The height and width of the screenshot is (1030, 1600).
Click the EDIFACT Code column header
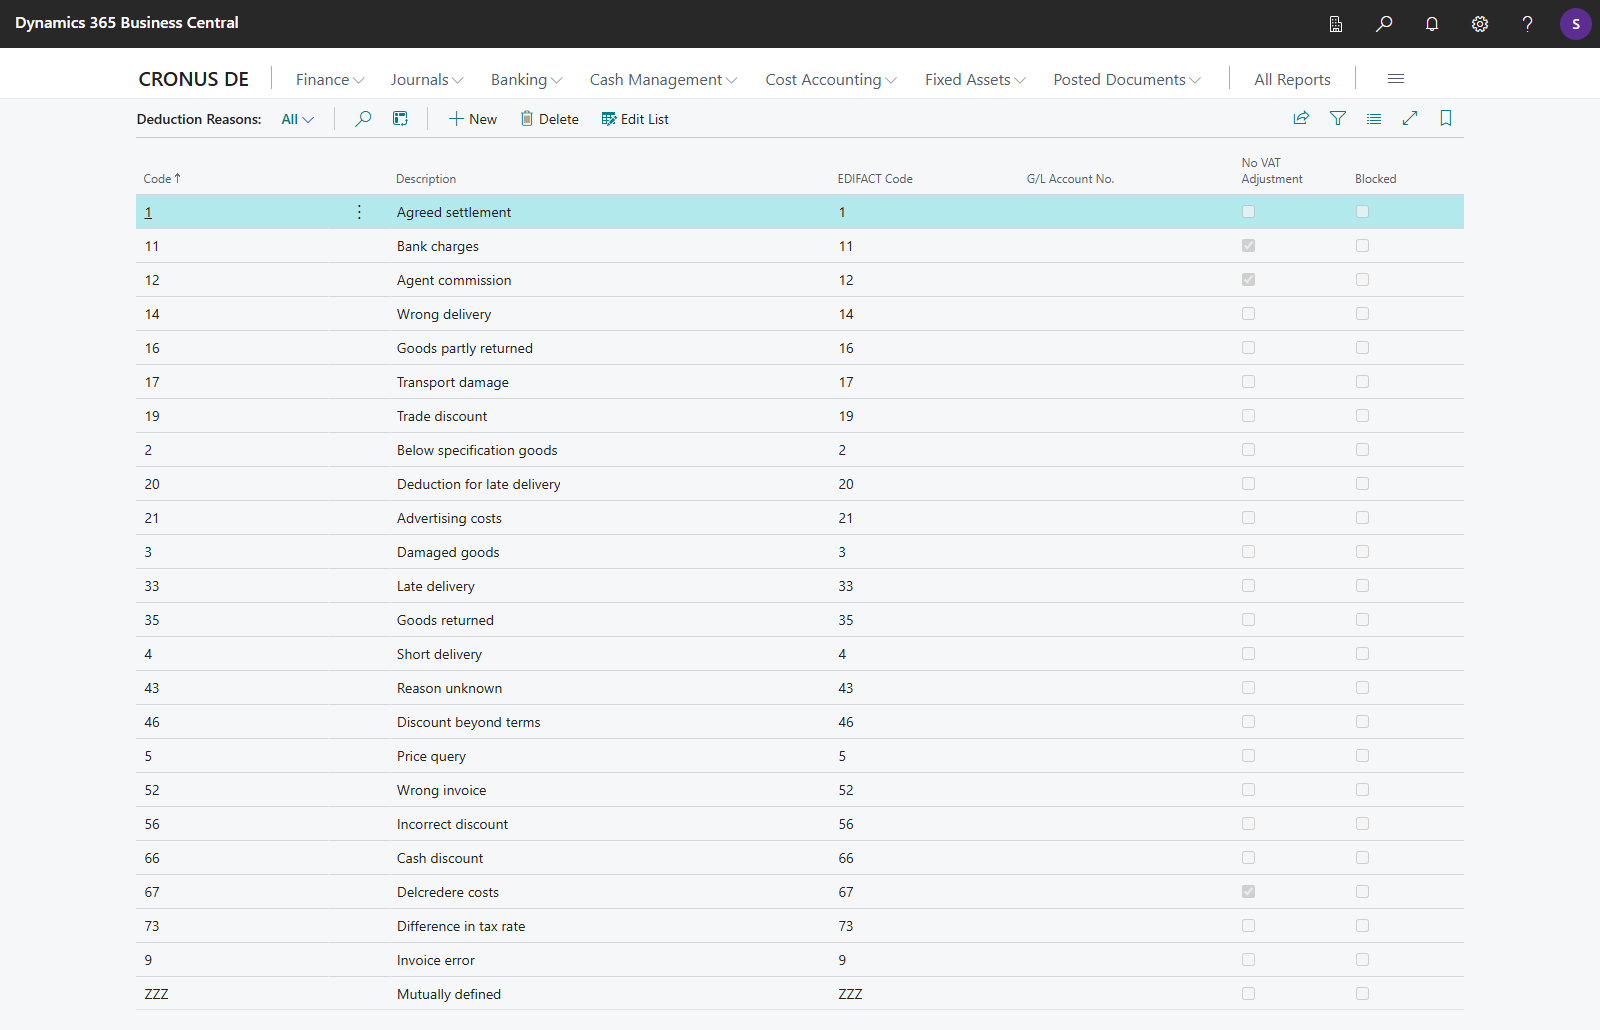click(875, 179)
